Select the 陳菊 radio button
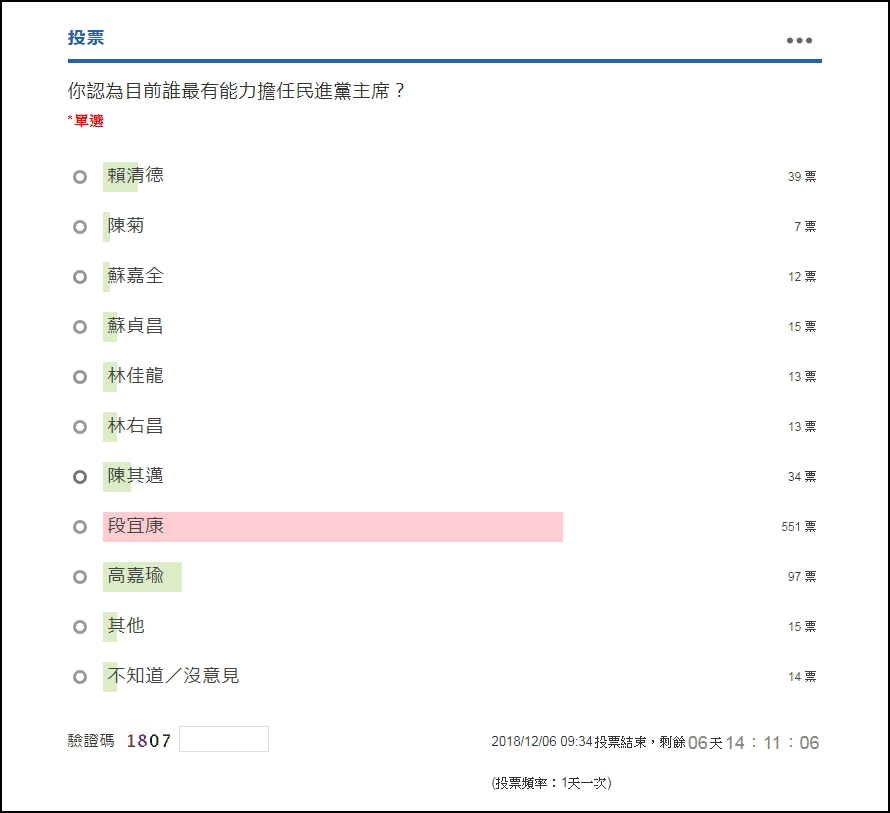Viewport: 890px width, 813px height. point(80,227)
